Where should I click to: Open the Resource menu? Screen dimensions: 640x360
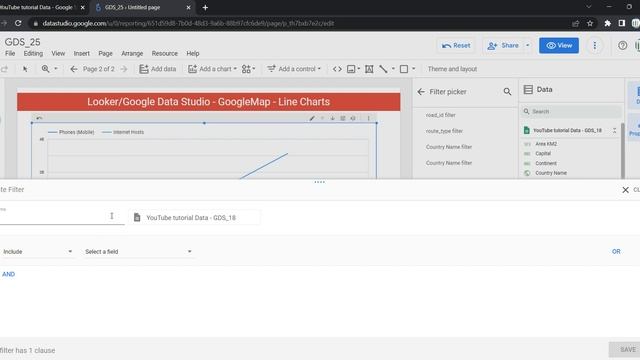pos(164,53)
